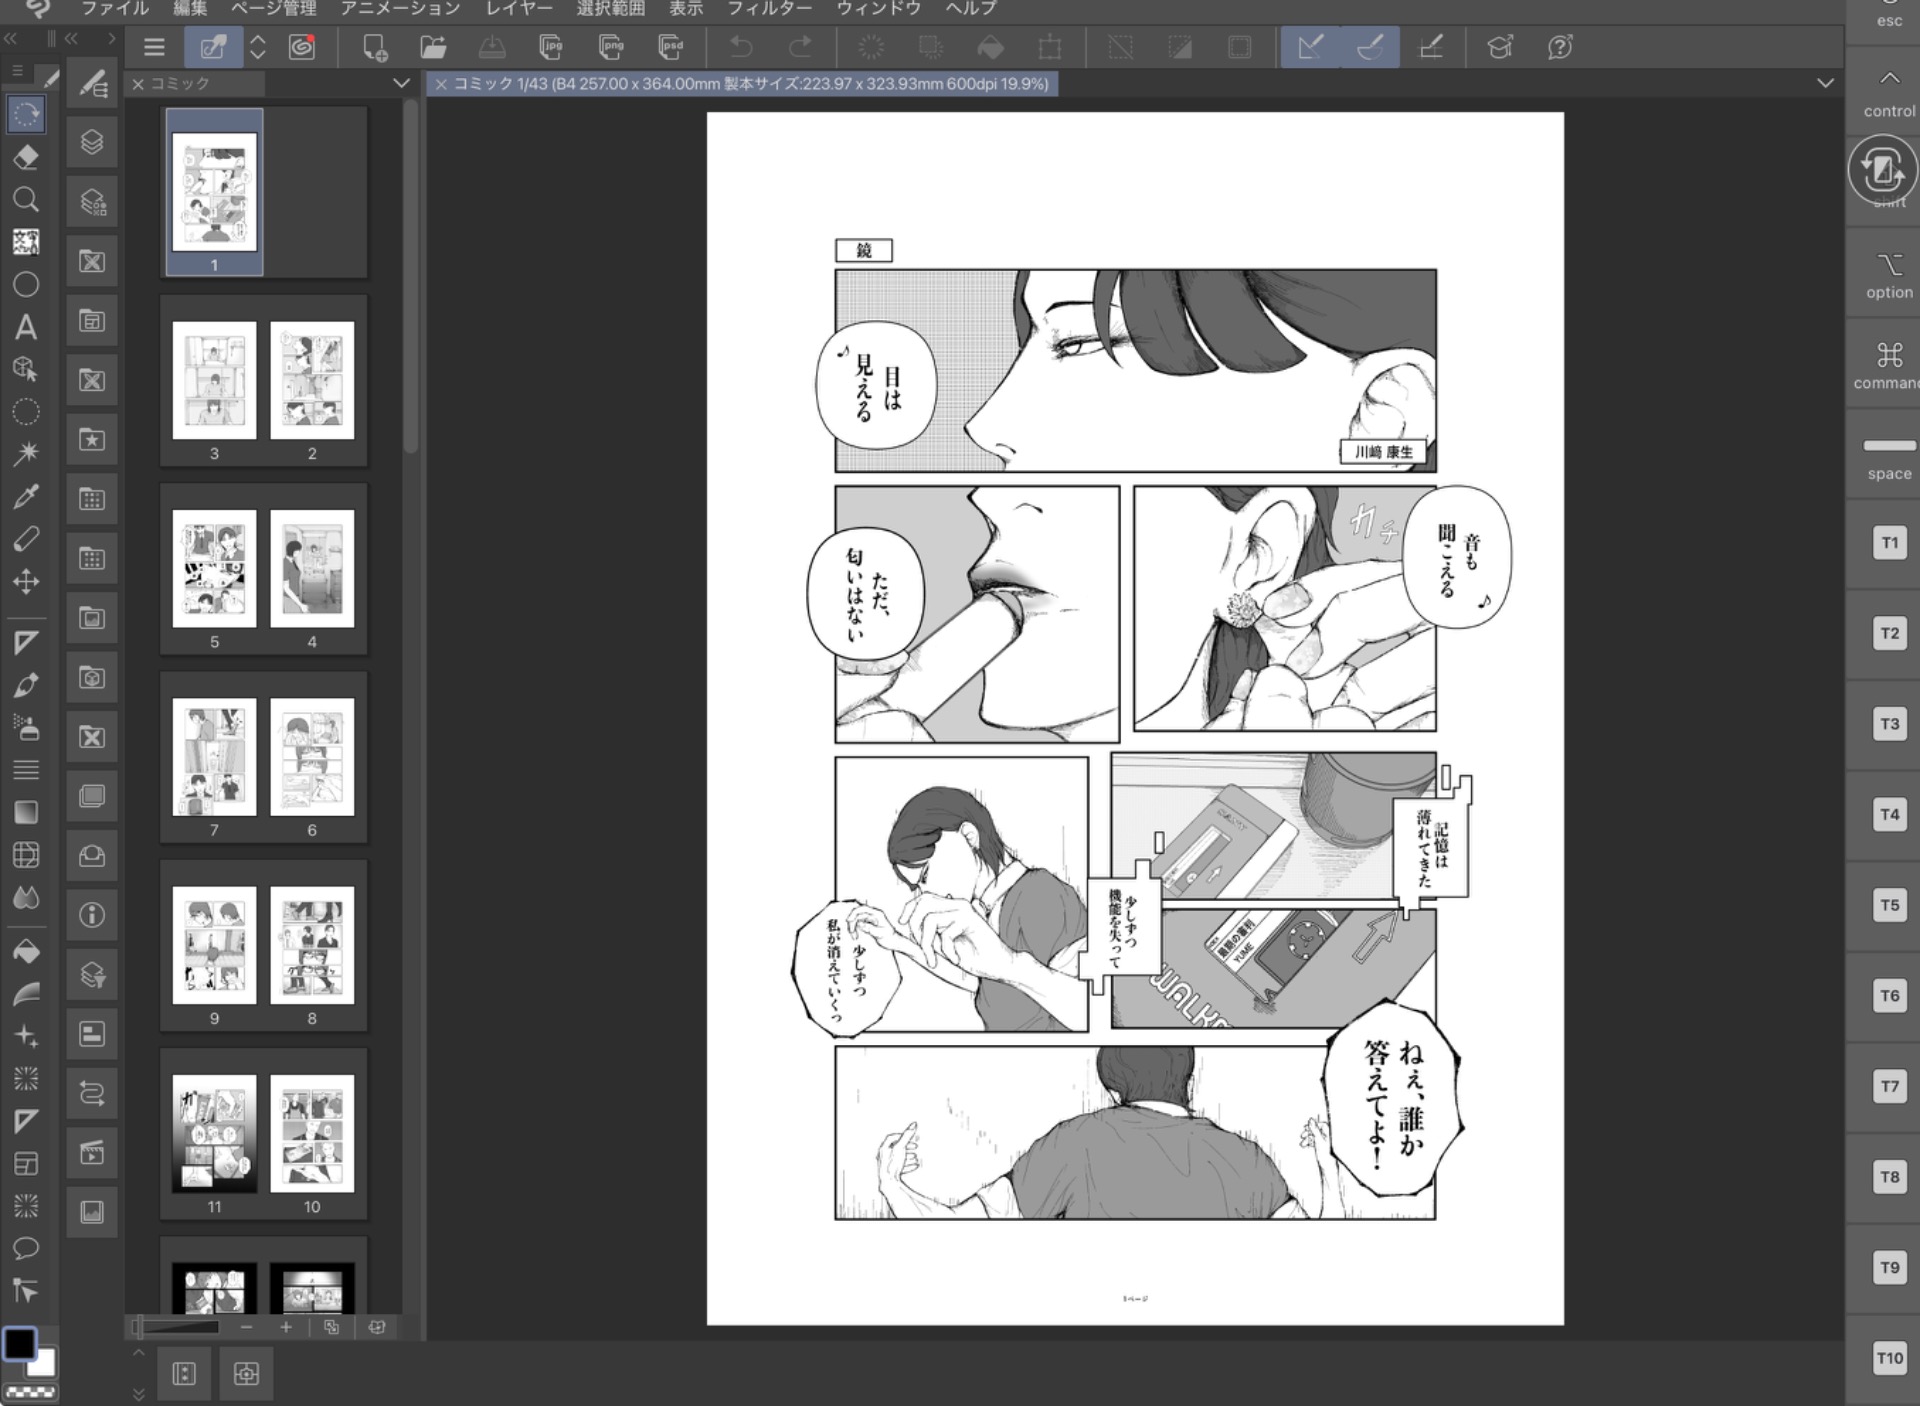Select the Balloon speech bubble tool
1920x1406 pixels.
[x=26, y=1248]
